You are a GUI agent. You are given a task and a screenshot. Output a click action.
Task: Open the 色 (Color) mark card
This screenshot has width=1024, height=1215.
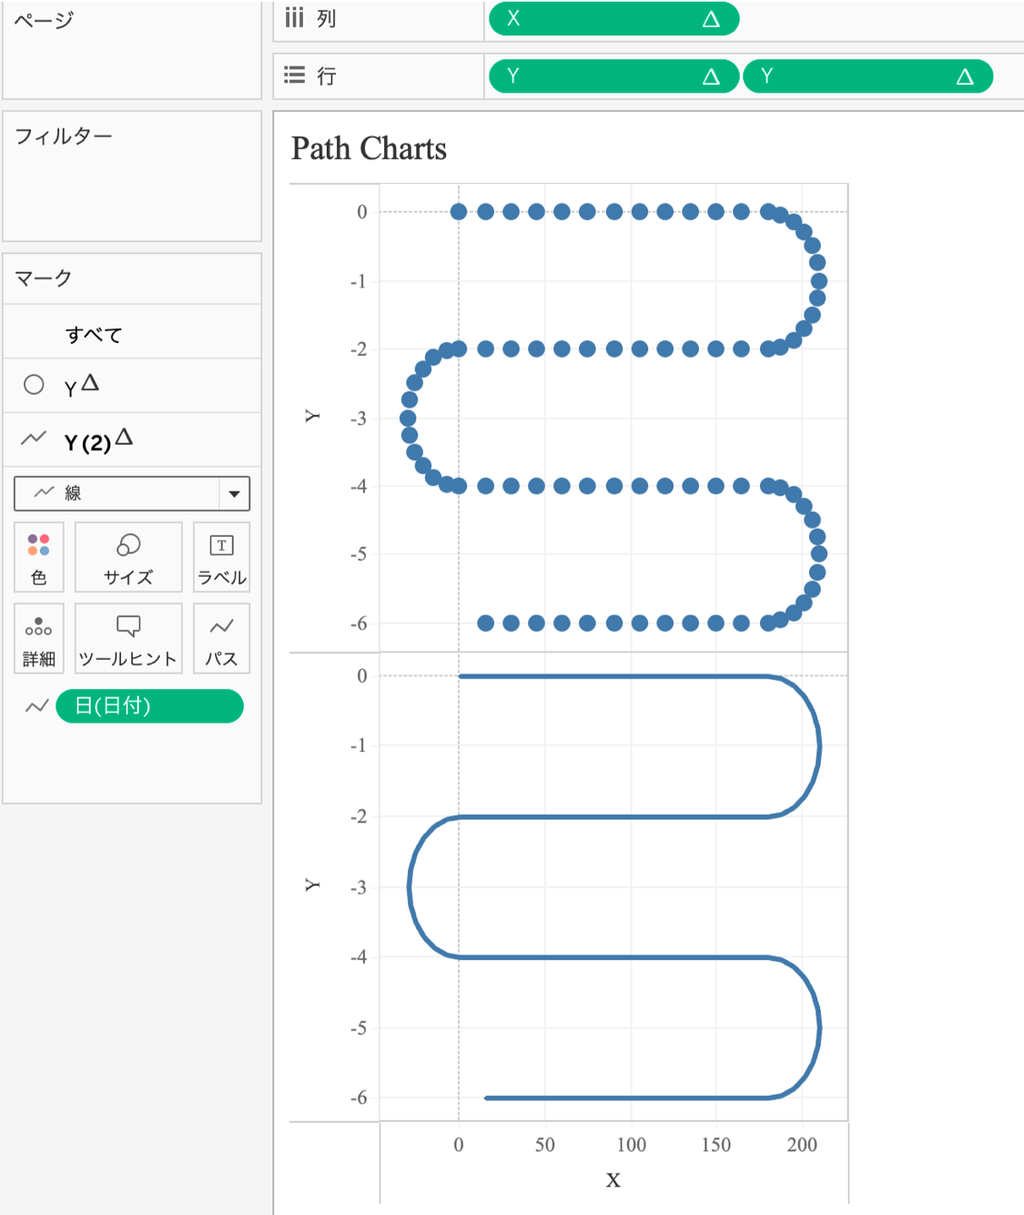click(x=39, y=557)
